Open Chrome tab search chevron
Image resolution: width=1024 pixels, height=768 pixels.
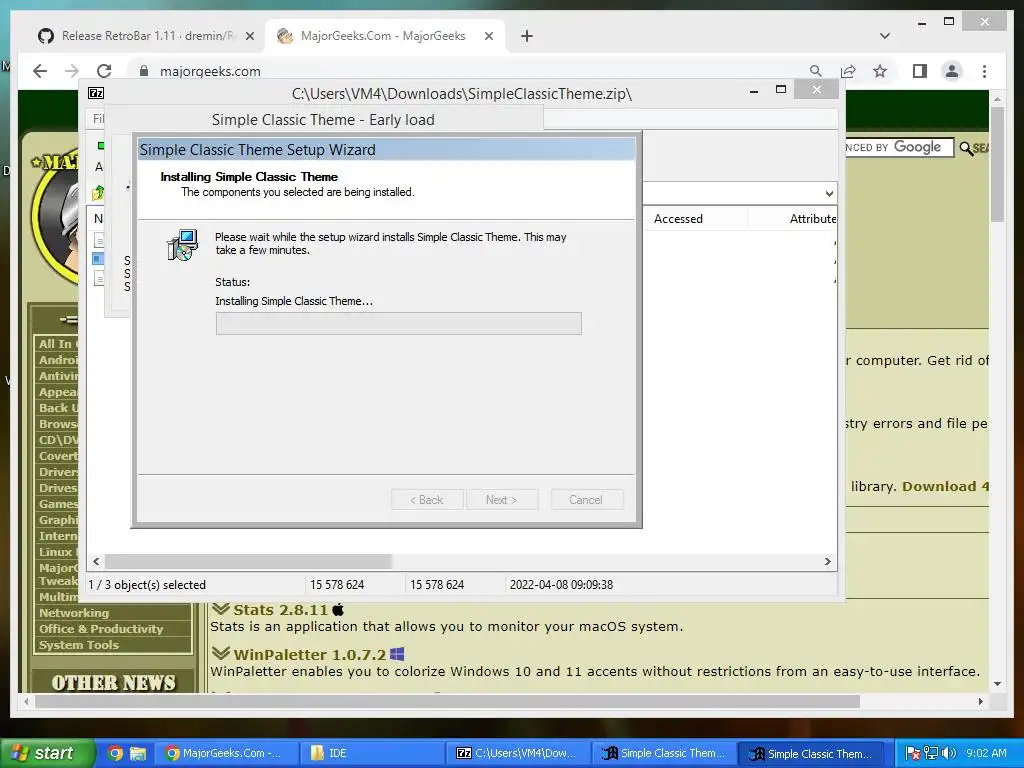(885, 36)
